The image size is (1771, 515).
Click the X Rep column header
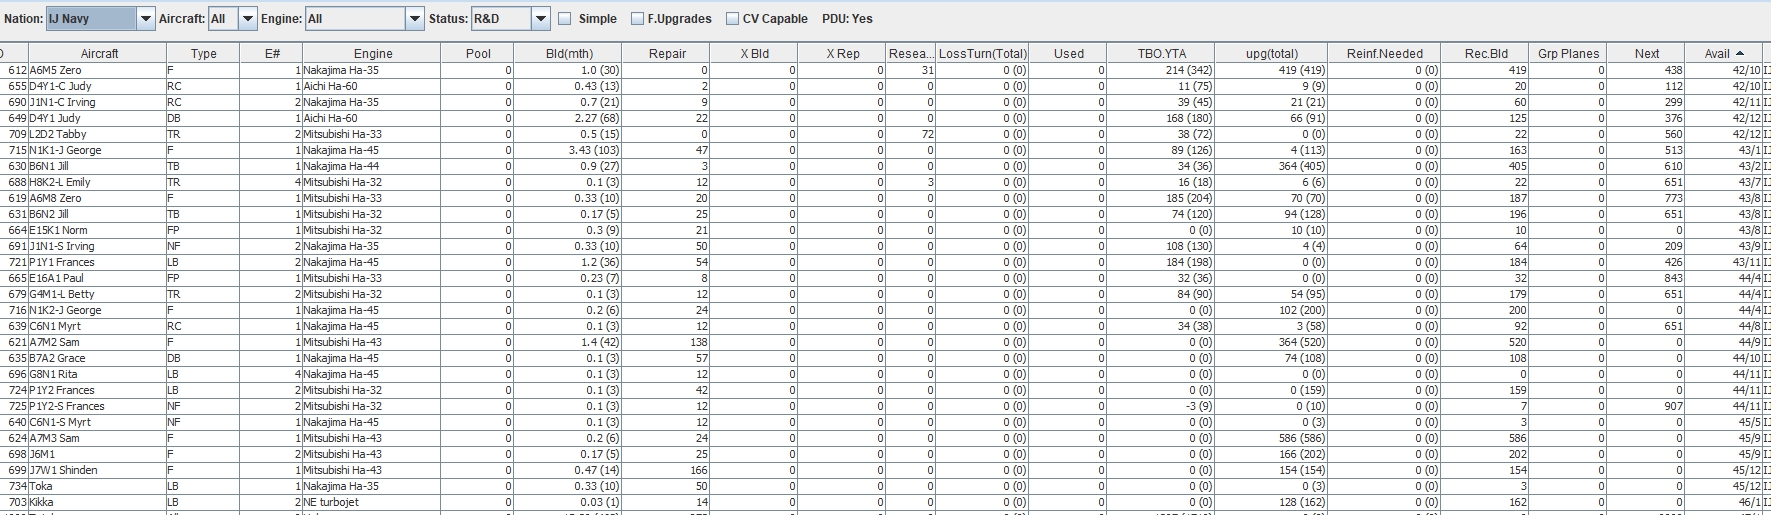[842, 53]
